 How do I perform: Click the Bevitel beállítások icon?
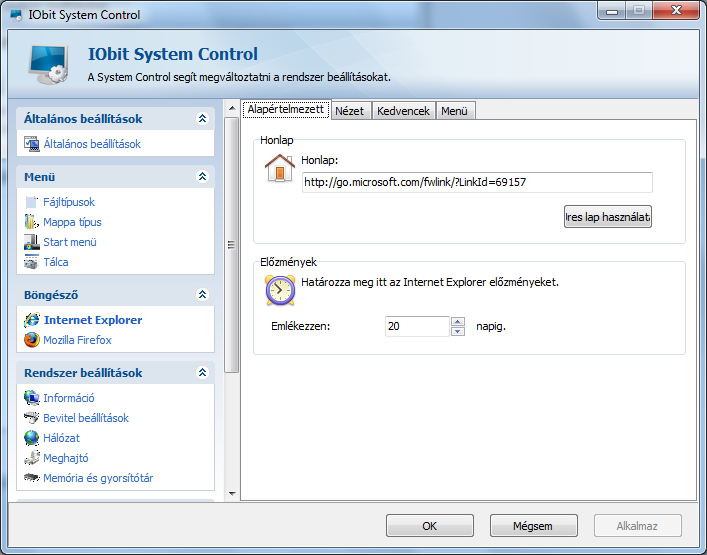pos(32,418)
